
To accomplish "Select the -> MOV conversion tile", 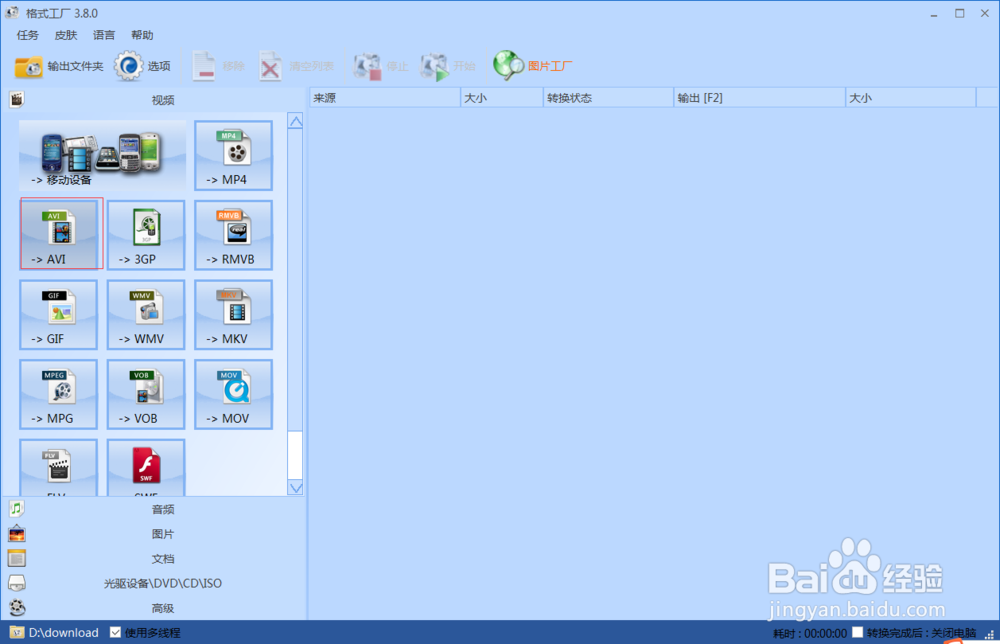I will coord(233,394).
